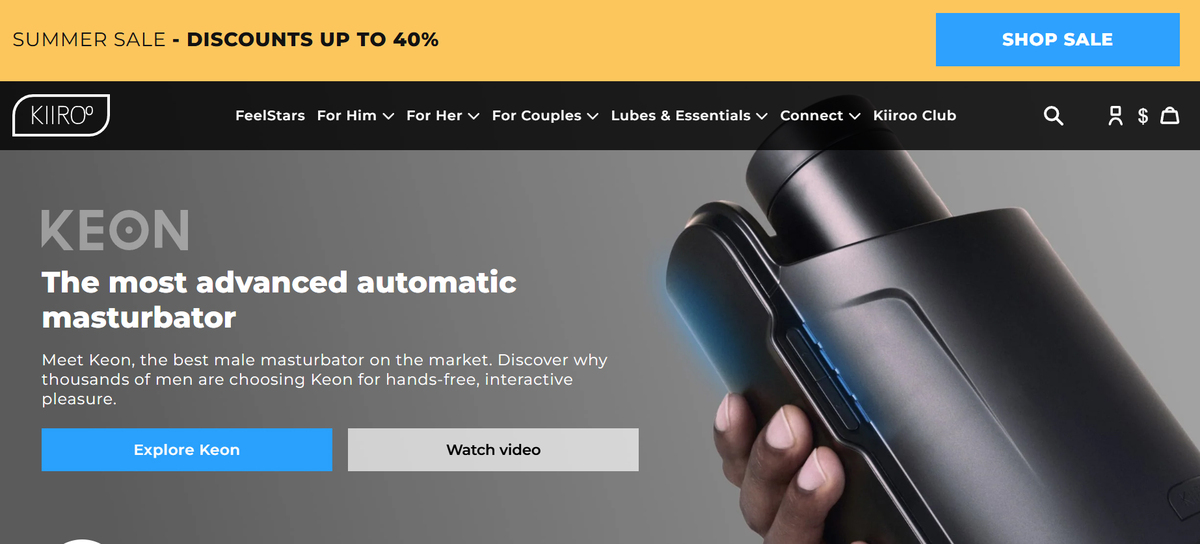The height and width of the screenshot is (544, 1200).
Task: Go home via the Kiiroo logo
Action: tap(61, 115)
